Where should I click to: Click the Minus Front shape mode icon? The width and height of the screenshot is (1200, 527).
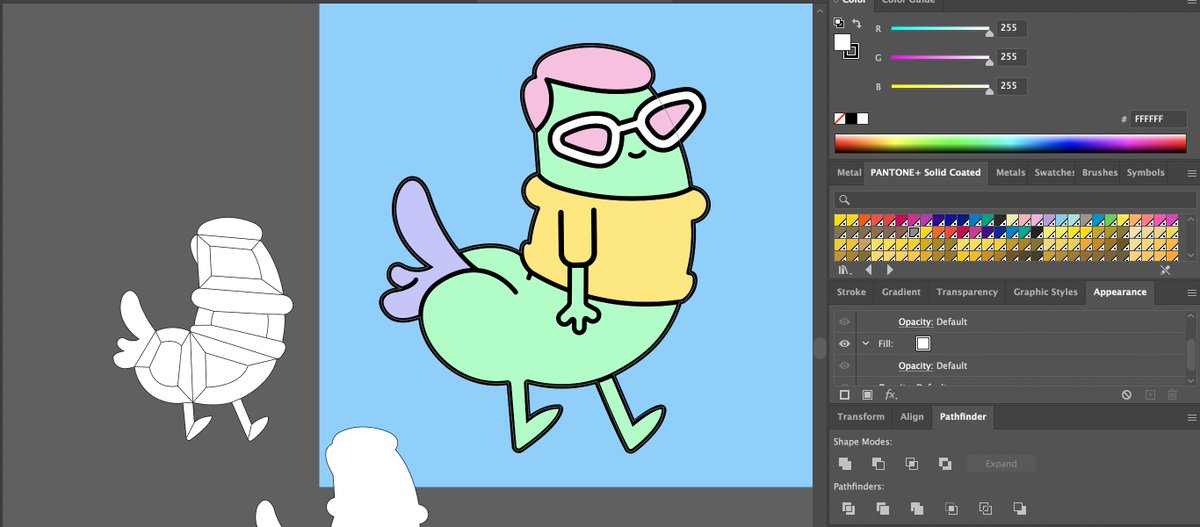879,463
